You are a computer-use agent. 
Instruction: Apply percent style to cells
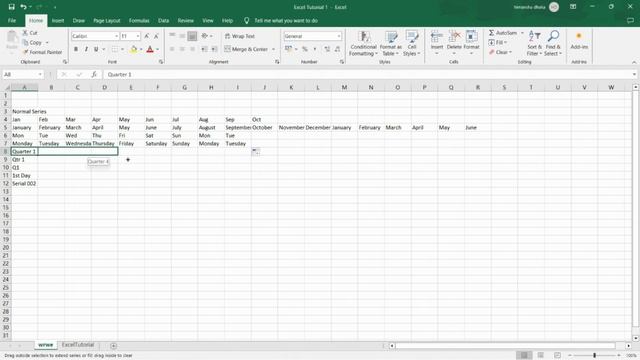click(304, 49)
